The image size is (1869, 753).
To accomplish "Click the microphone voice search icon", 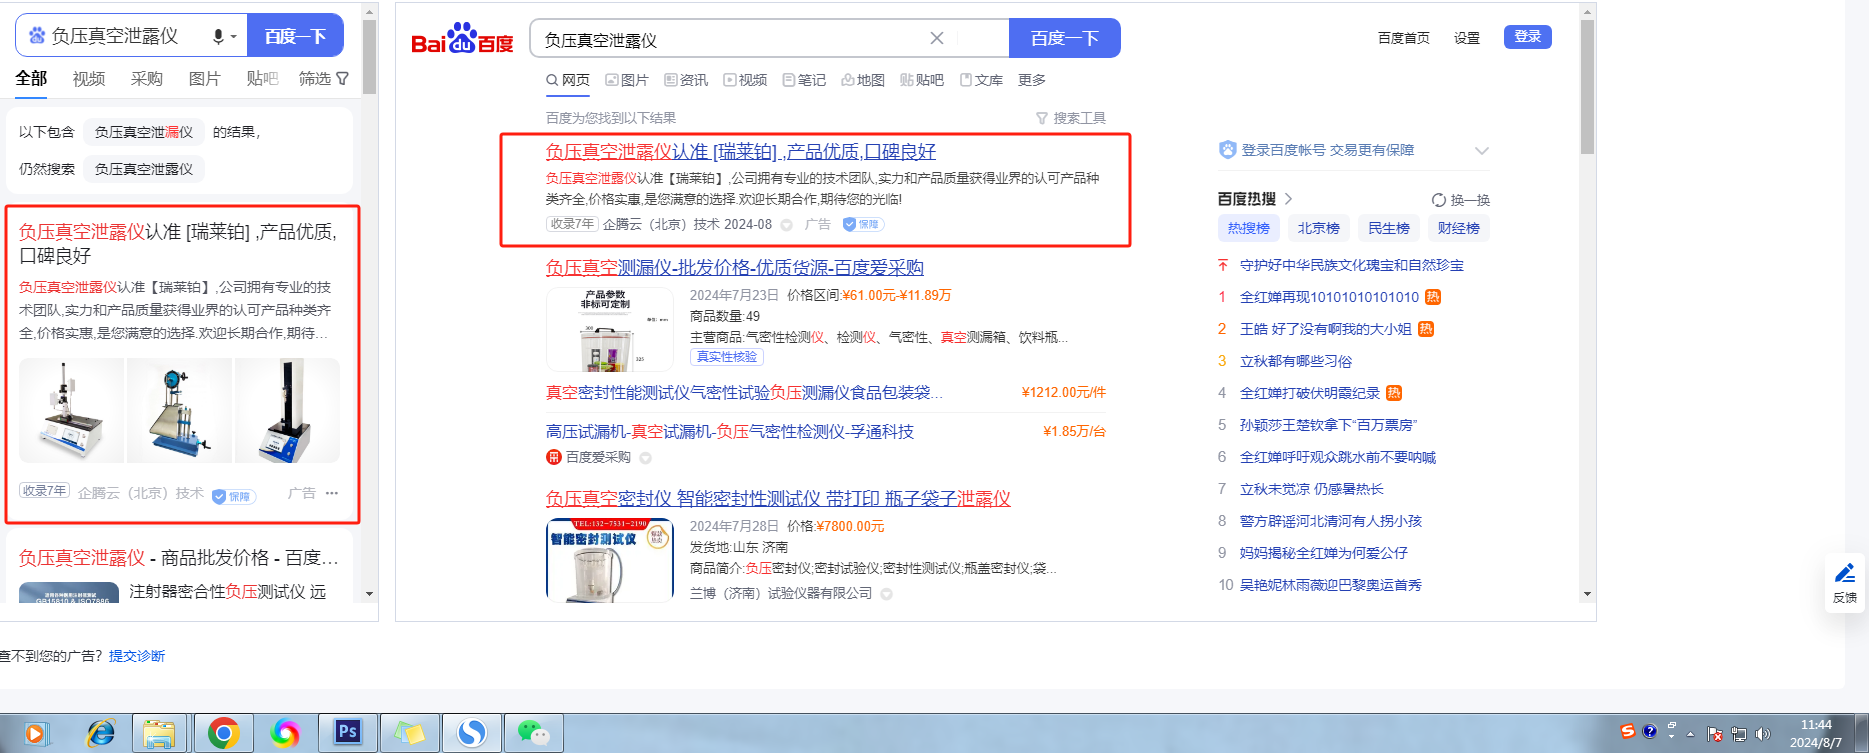I will click(x=218, y=37).
